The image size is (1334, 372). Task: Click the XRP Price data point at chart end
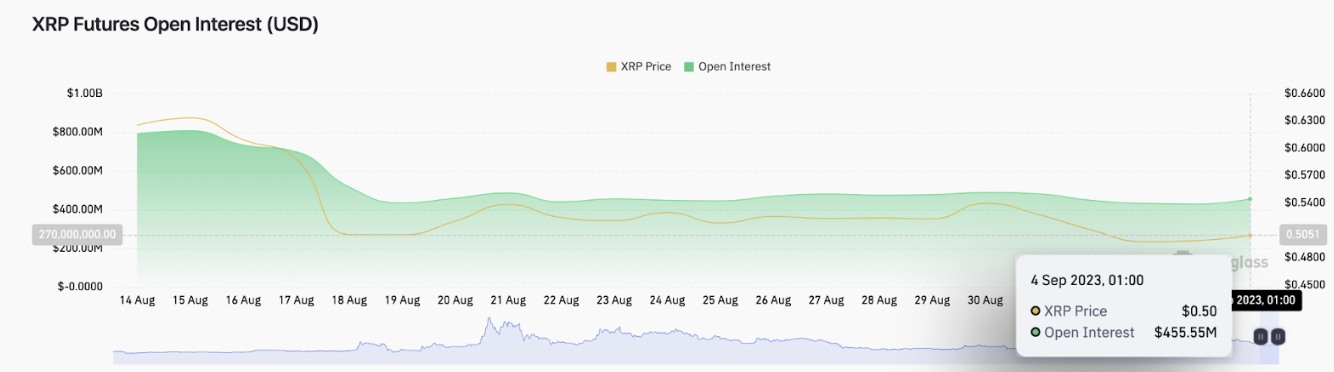1250,235
